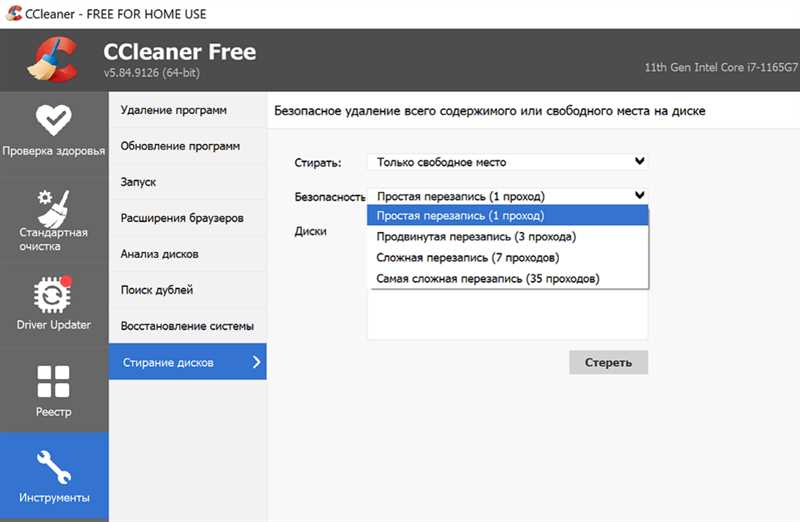800x522 pixels.
Task: Choose Сложная перезапись (7 проходов) option
Action: [508, 258]
